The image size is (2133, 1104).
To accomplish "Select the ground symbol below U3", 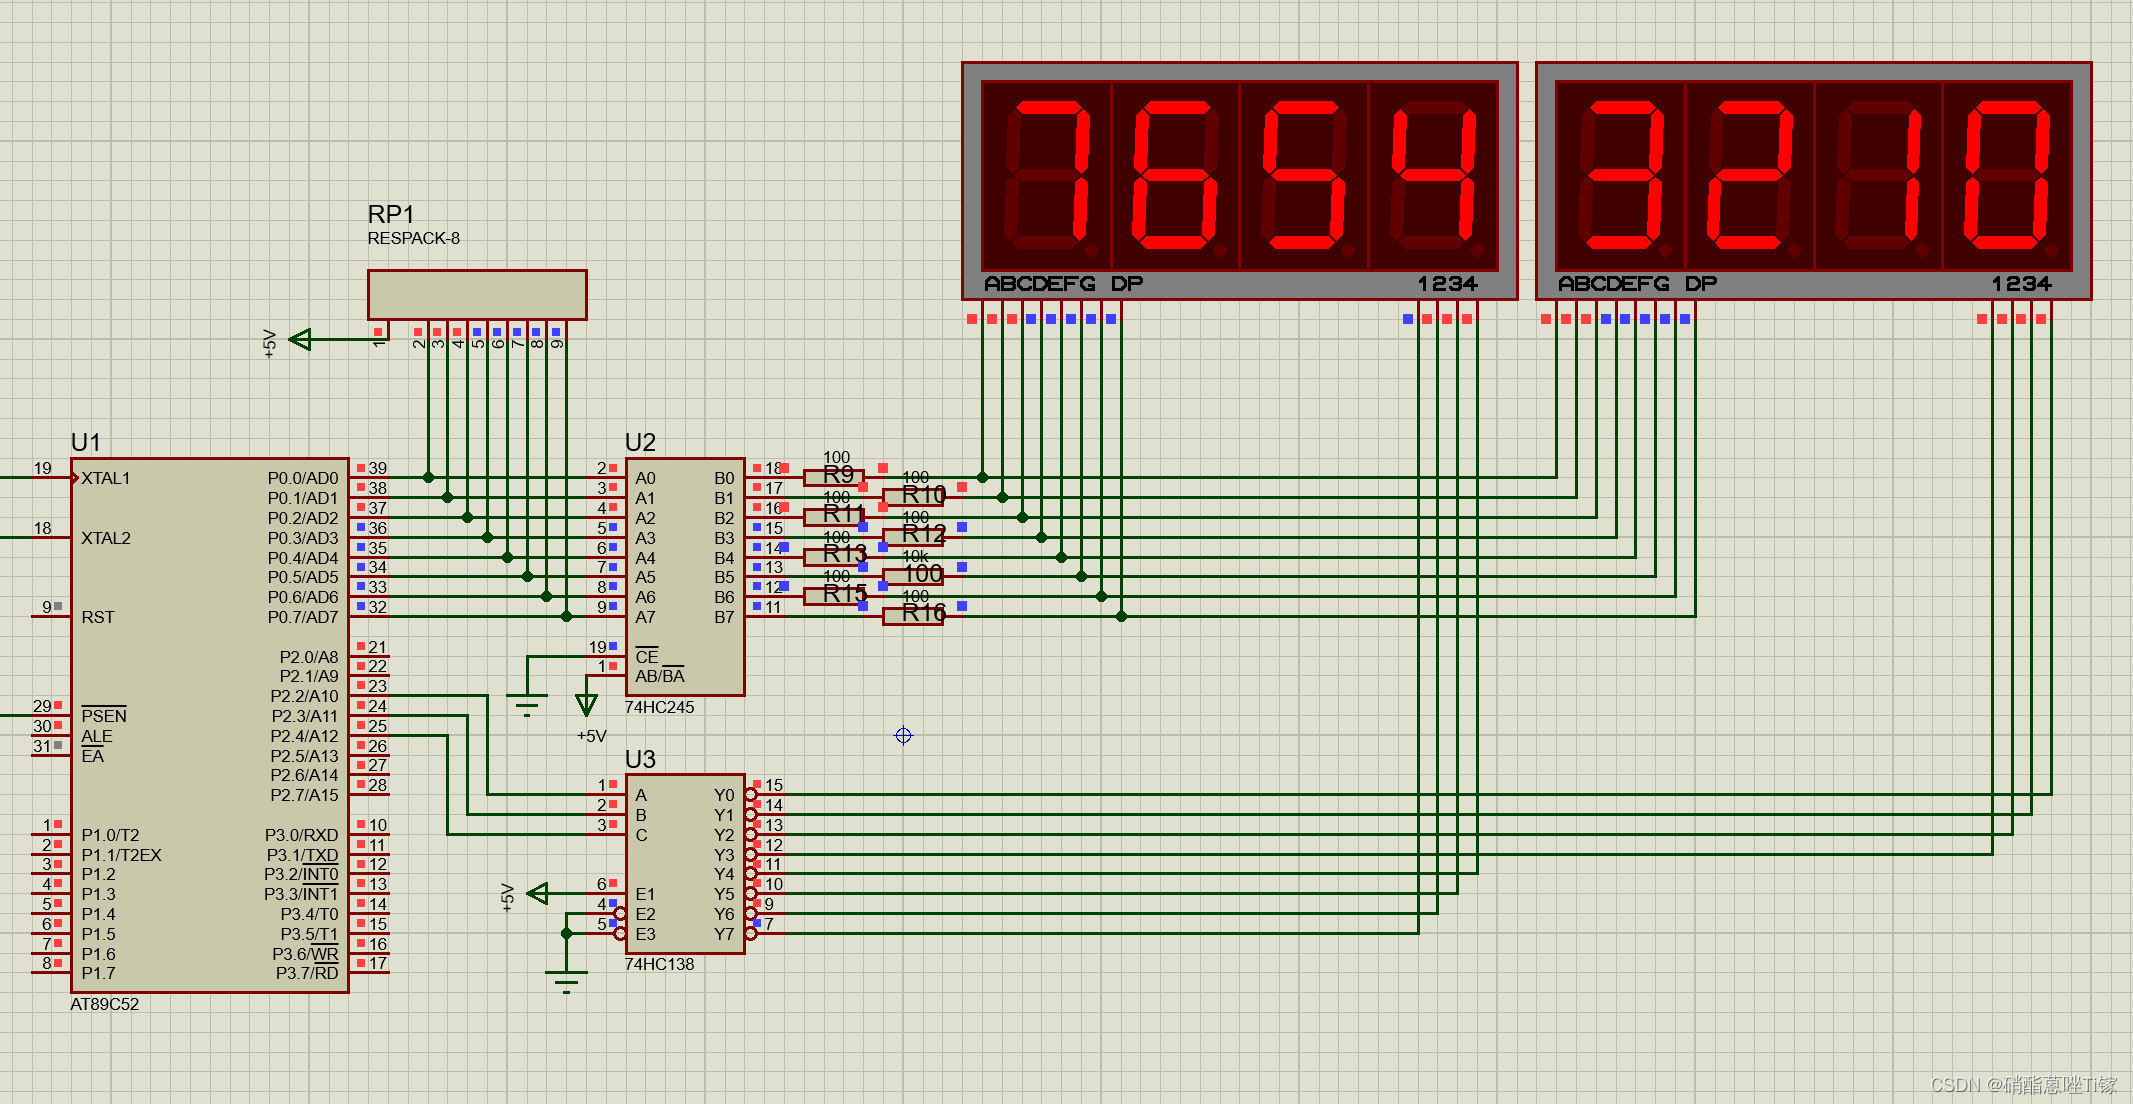I will pos(566,981).
